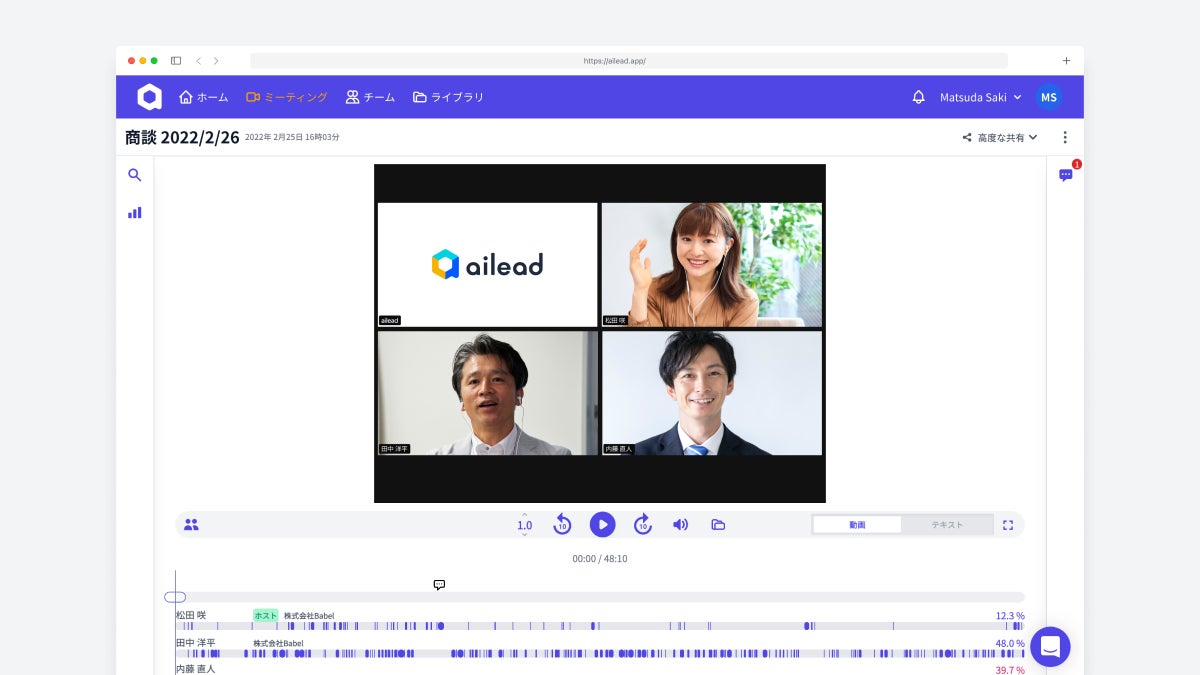Click the playhead handle on the seek bar
This screenshot has height=675, width=1200.
pyautogui.click(x=175, y=597)
